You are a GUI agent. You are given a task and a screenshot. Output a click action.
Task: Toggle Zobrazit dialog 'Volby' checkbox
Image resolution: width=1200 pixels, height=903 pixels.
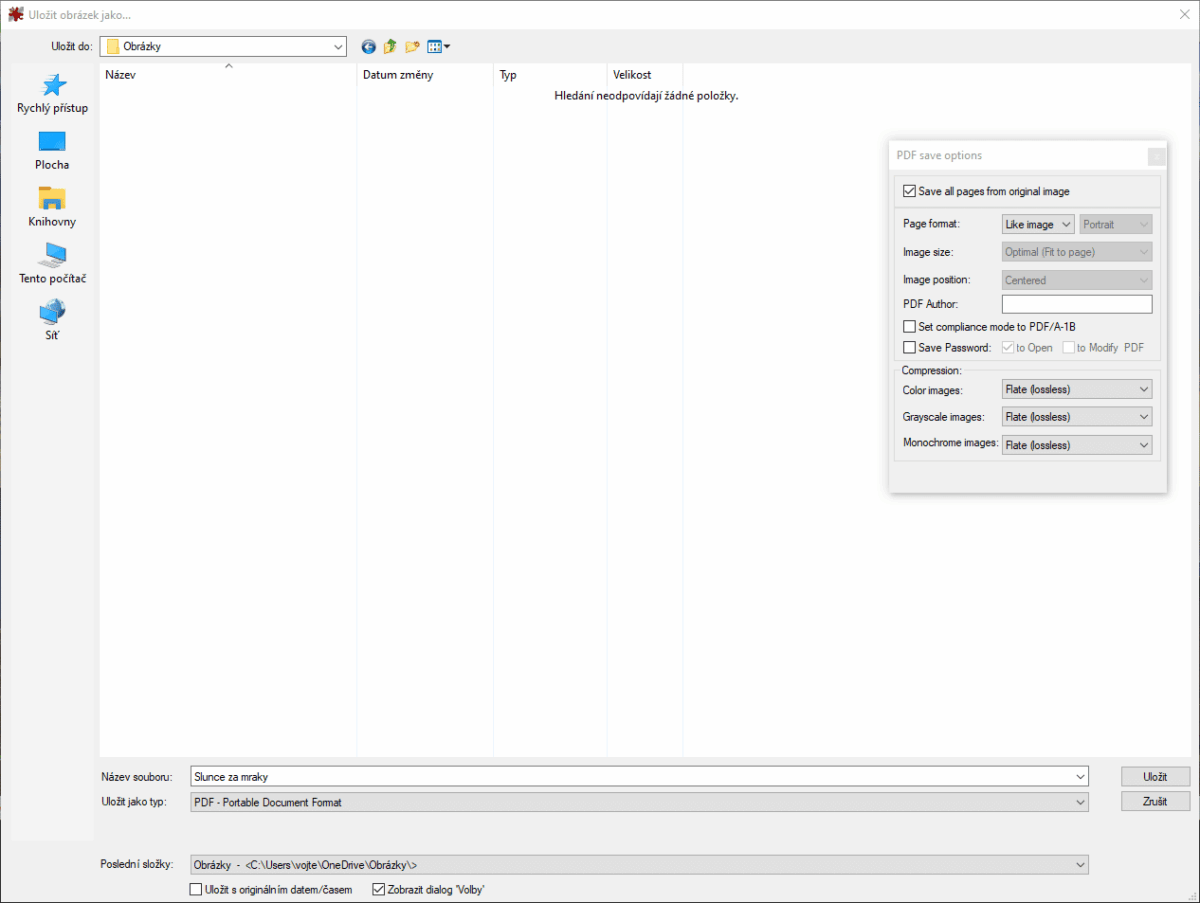pyautogui.click(x=378, y=889)
